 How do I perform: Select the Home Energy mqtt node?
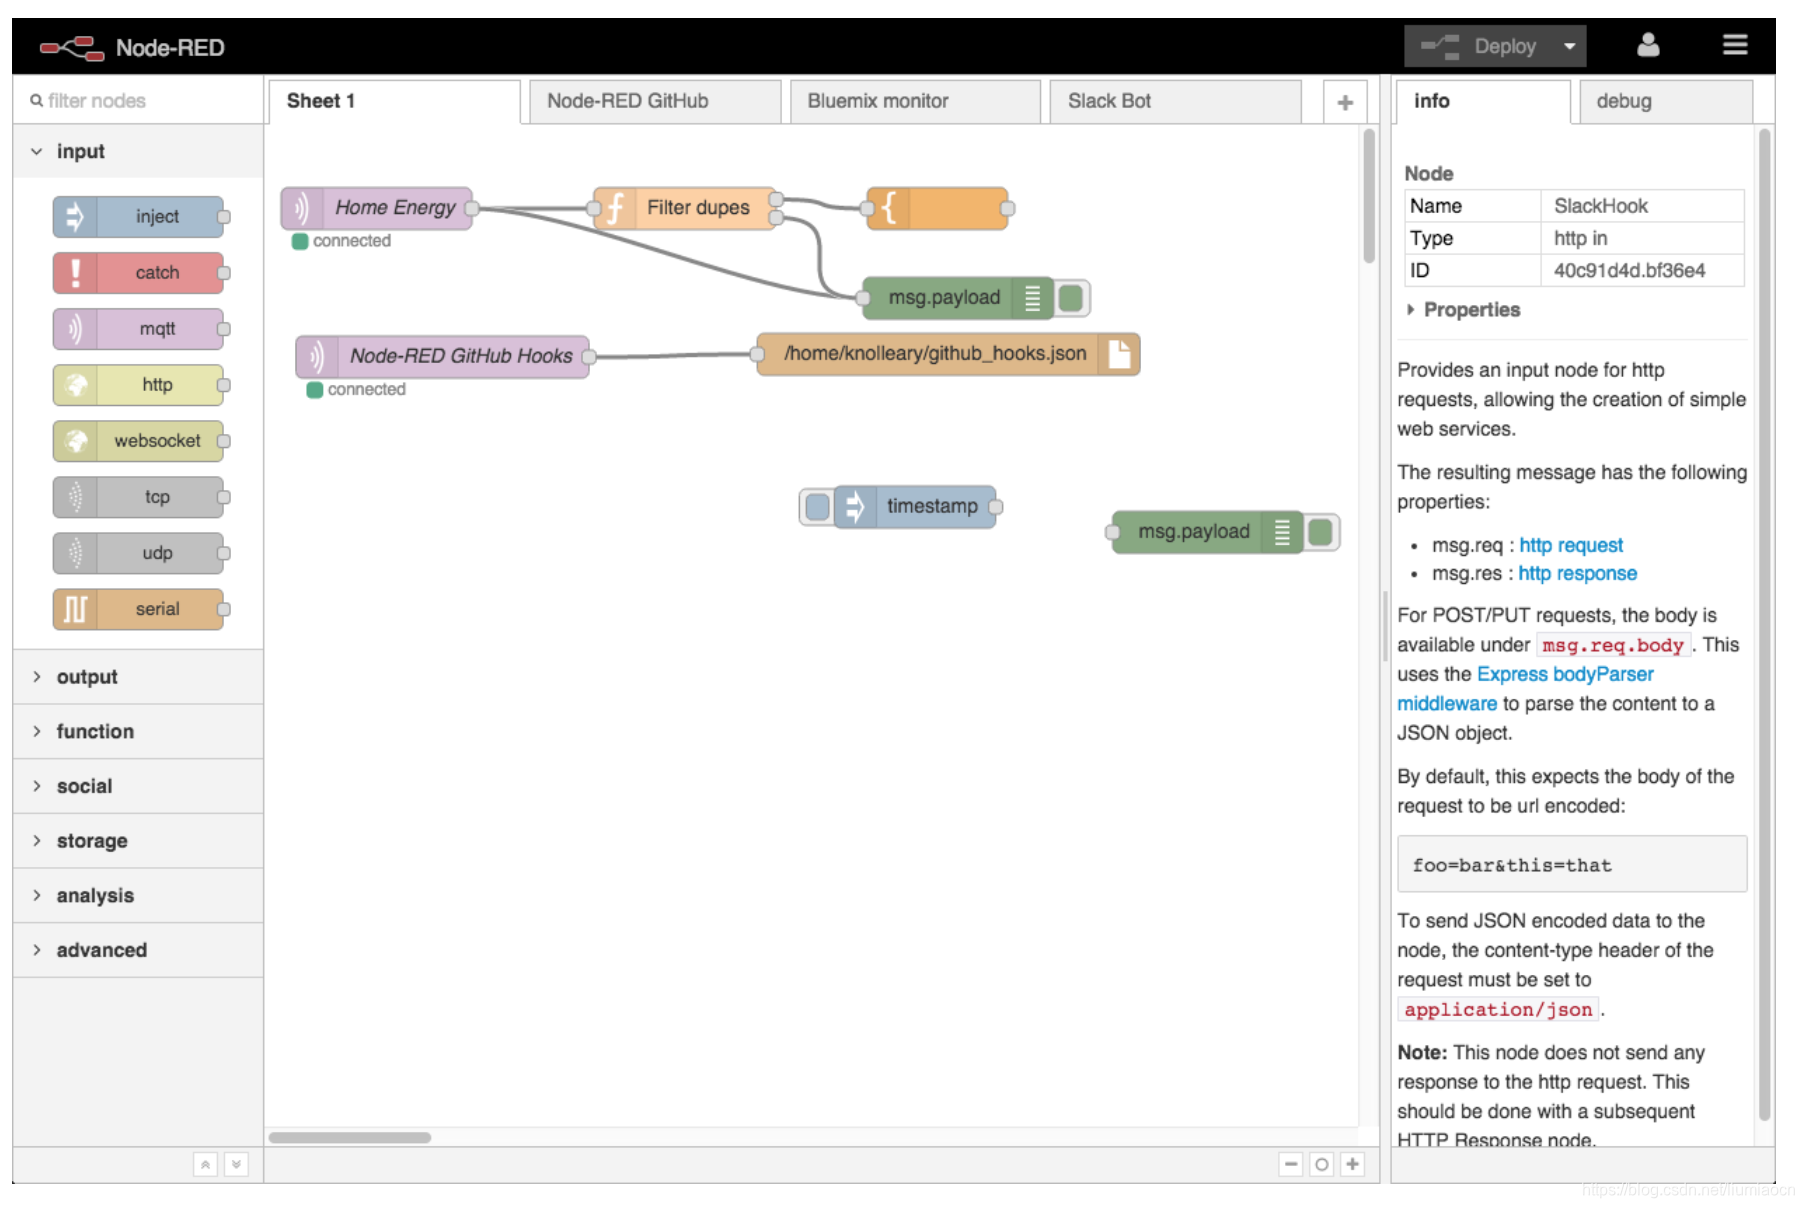click(x=377, y=208)
